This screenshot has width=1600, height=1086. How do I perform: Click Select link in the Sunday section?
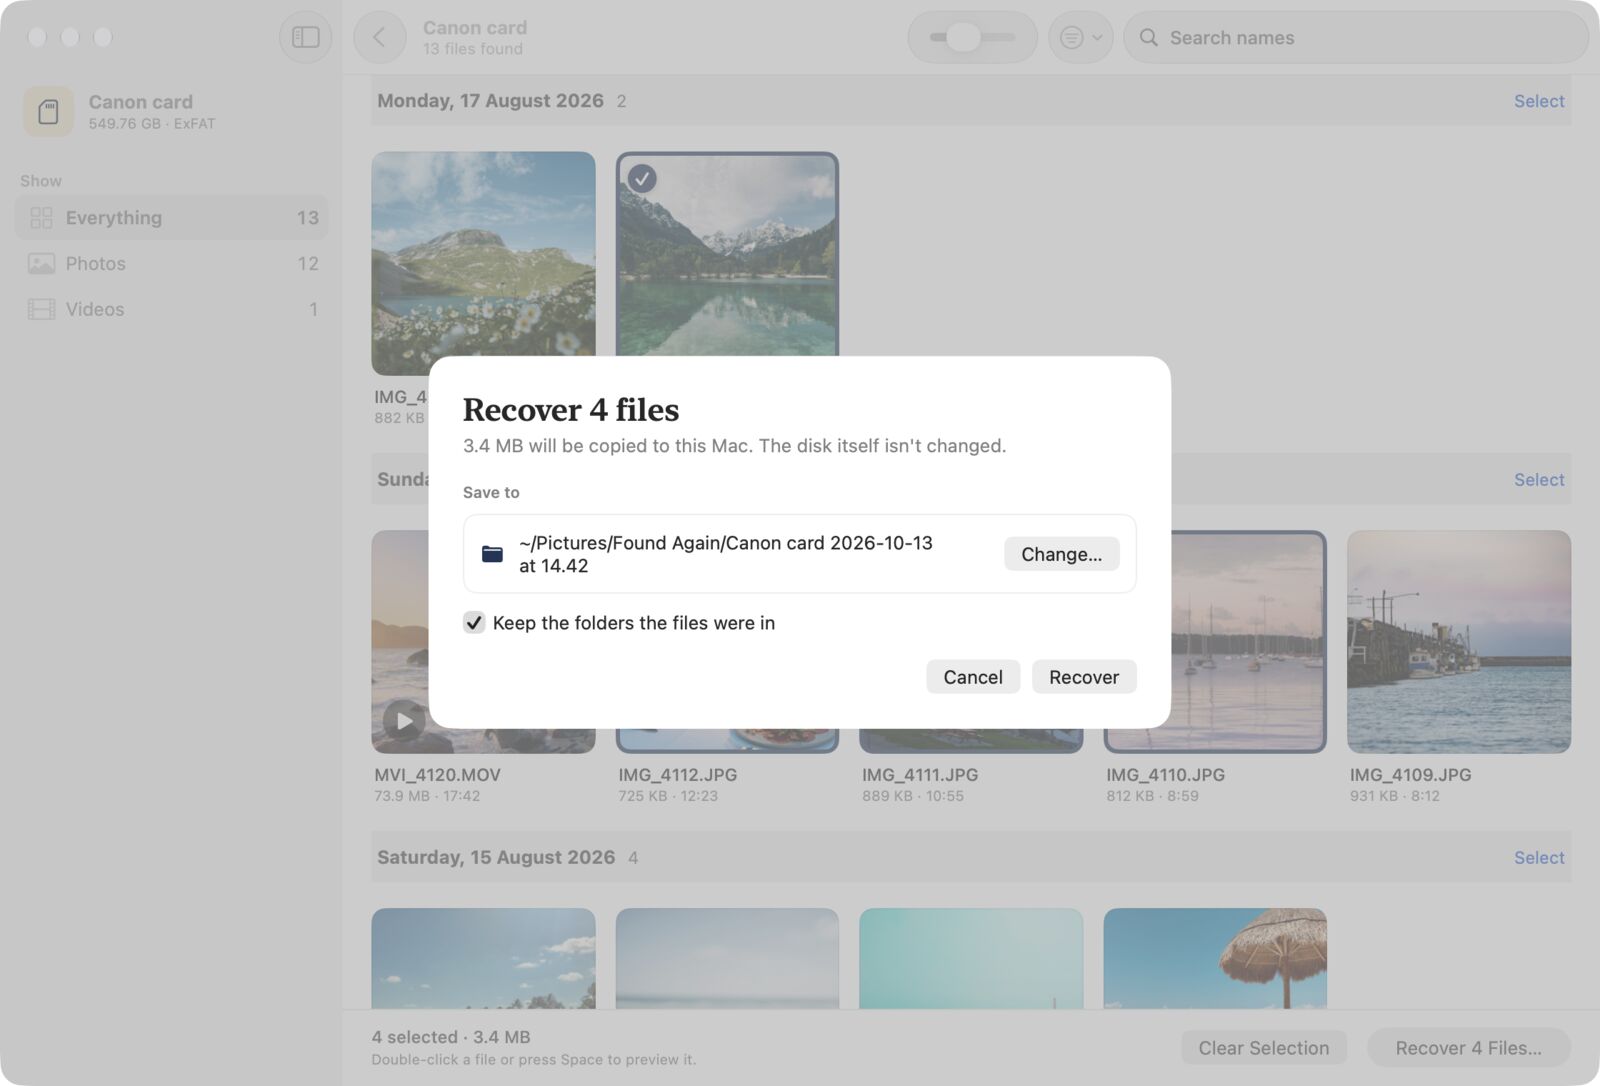(1538, 480)
